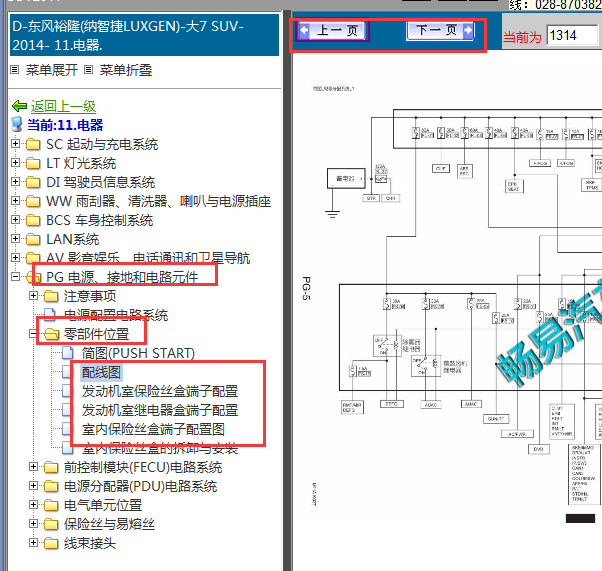Click page icon of 室内保险丝盒端子配置图
The image size is (602, 571).
(x=68, y=429)
